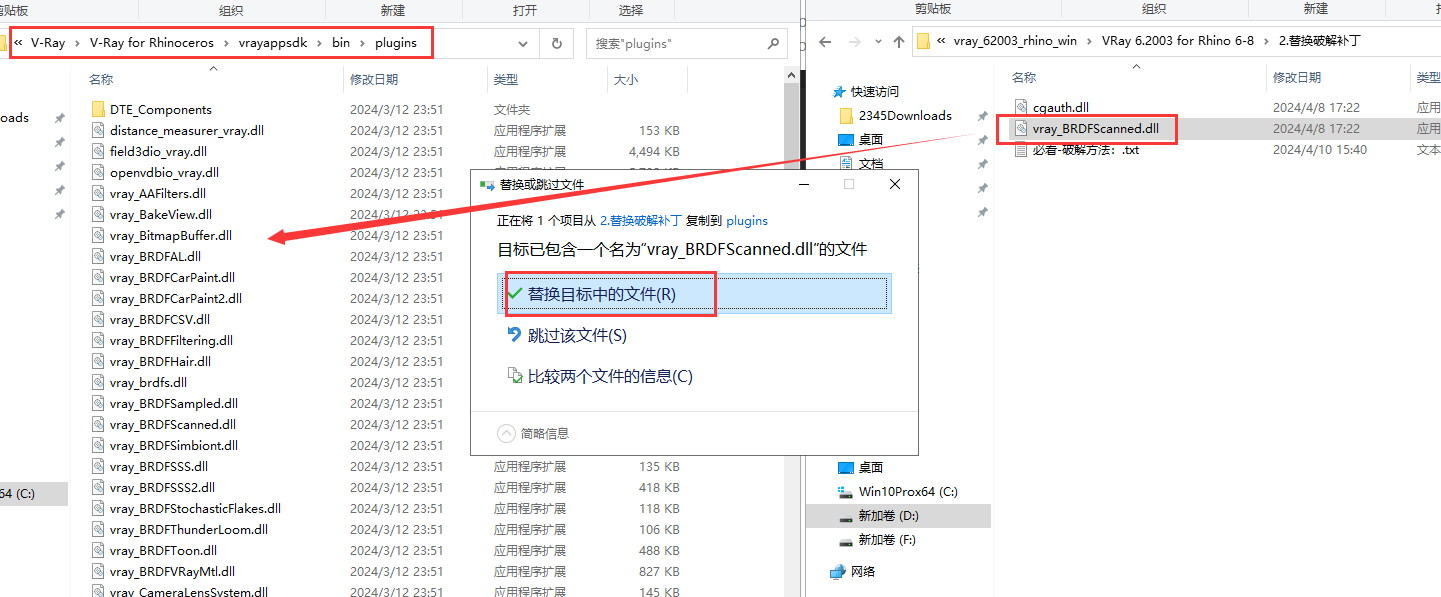Click the plugins destination link in dialog

(x=746, y=220)
